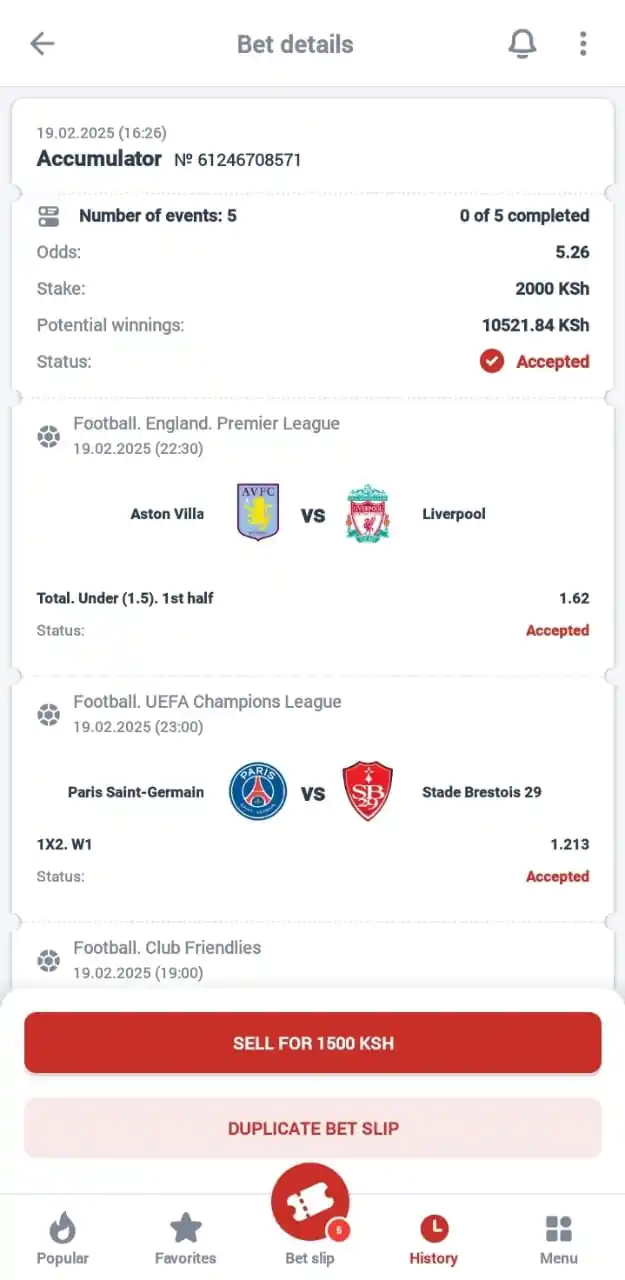
Task: Open the Popular tab
Action: (63, 1240)
